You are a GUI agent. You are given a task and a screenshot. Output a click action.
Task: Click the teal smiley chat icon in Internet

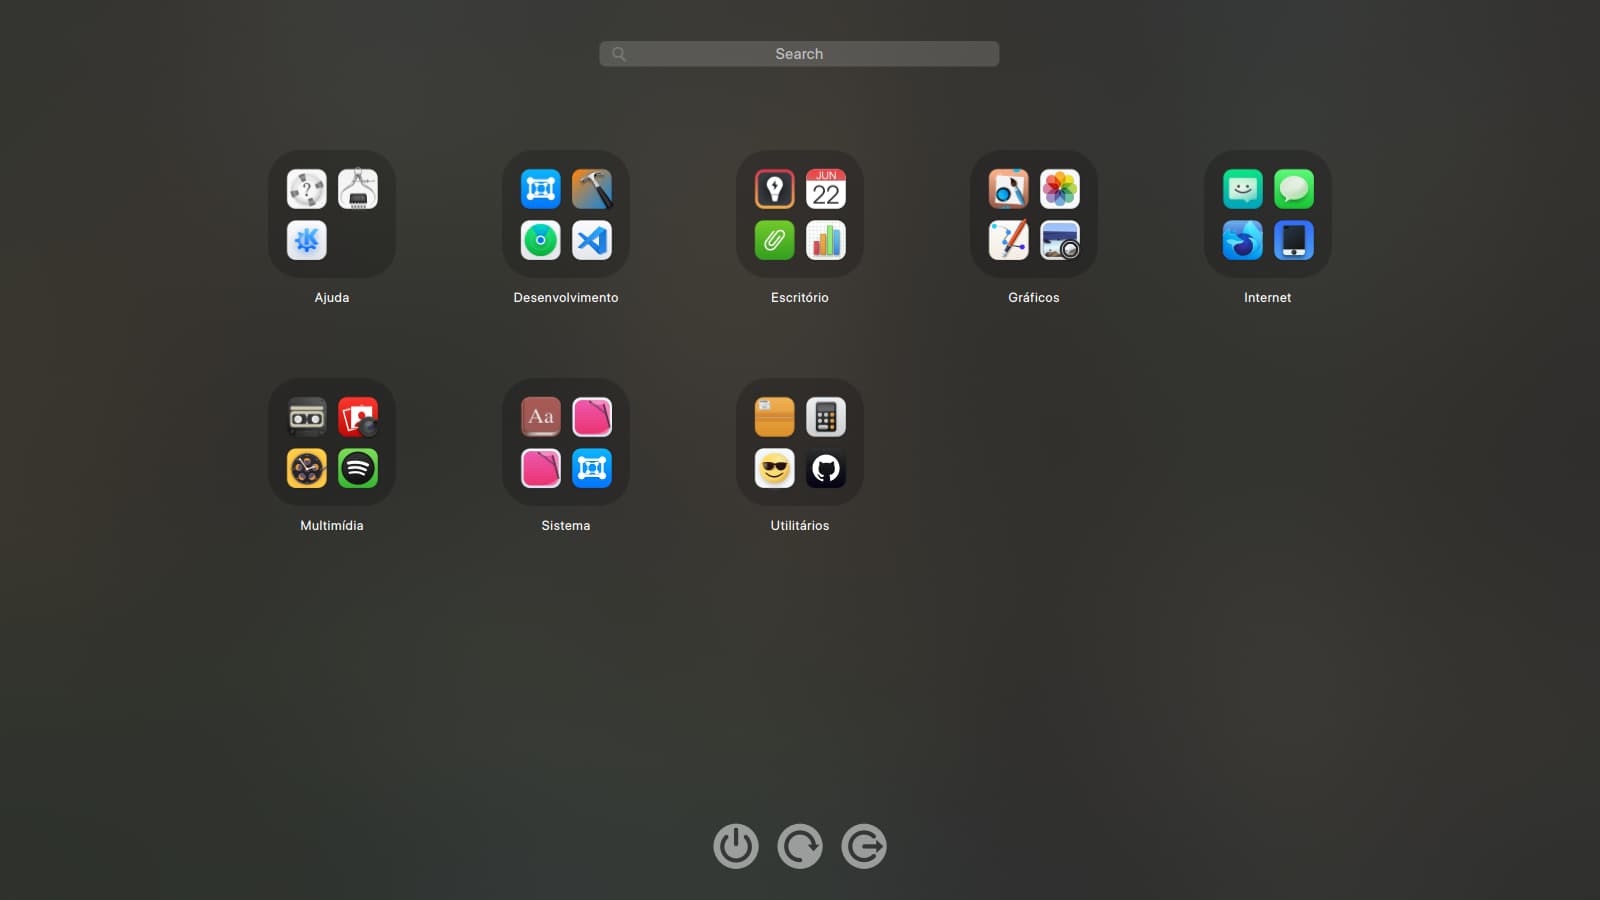point(1243,189)
